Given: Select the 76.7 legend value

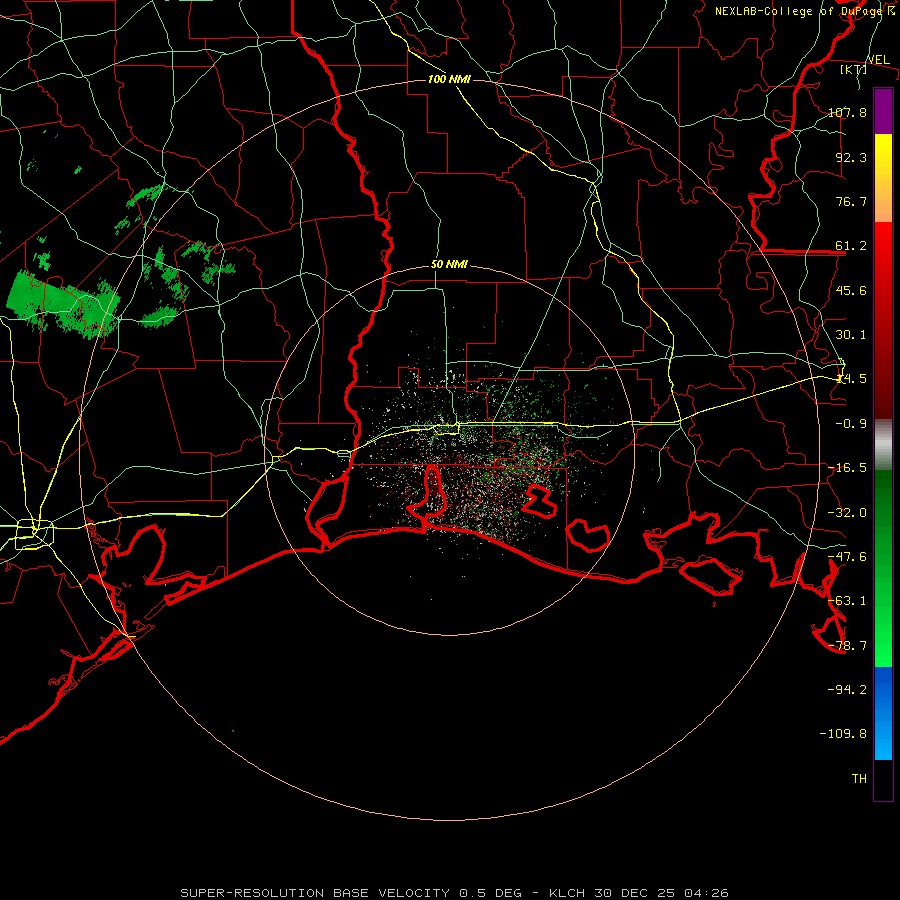Looking at the screenshot, I should 851,201.
